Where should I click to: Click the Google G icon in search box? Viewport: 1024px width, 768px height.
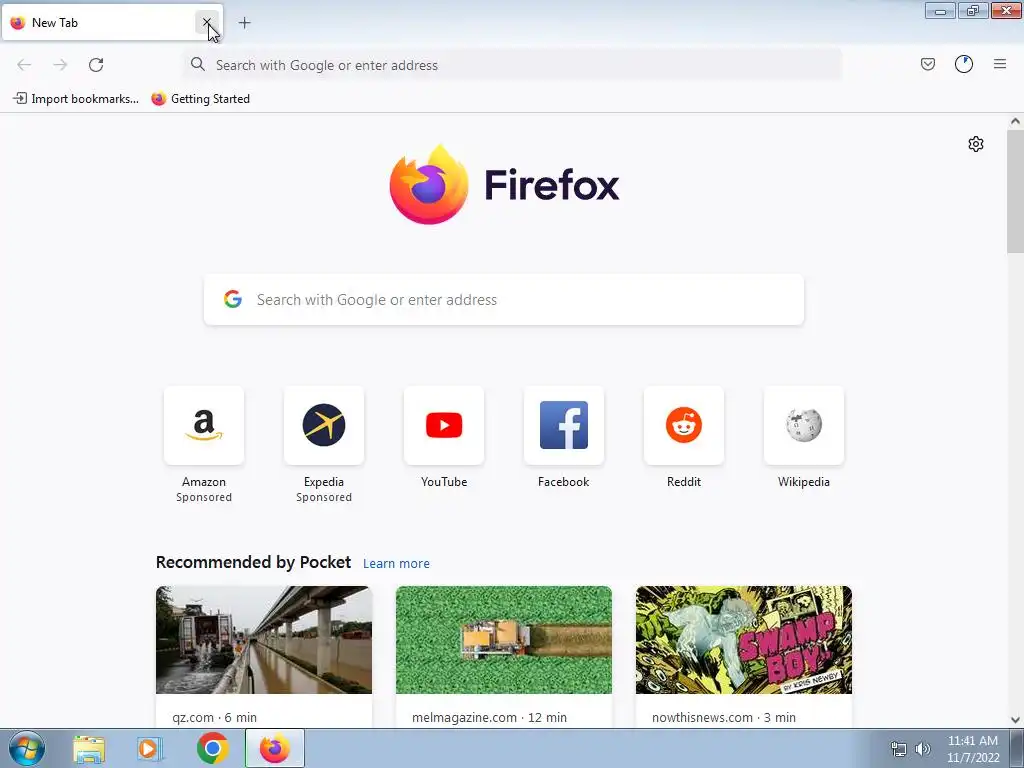pos(233,299)
